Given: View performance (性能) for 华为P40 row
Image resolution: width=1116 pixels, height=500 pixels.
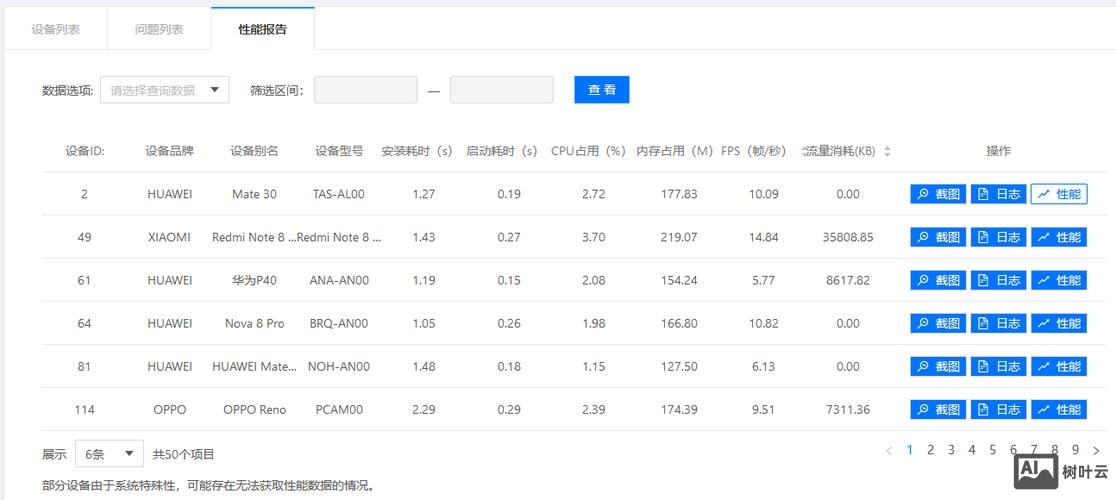Looking at the screenshot, I should [x=1059, y=280].
